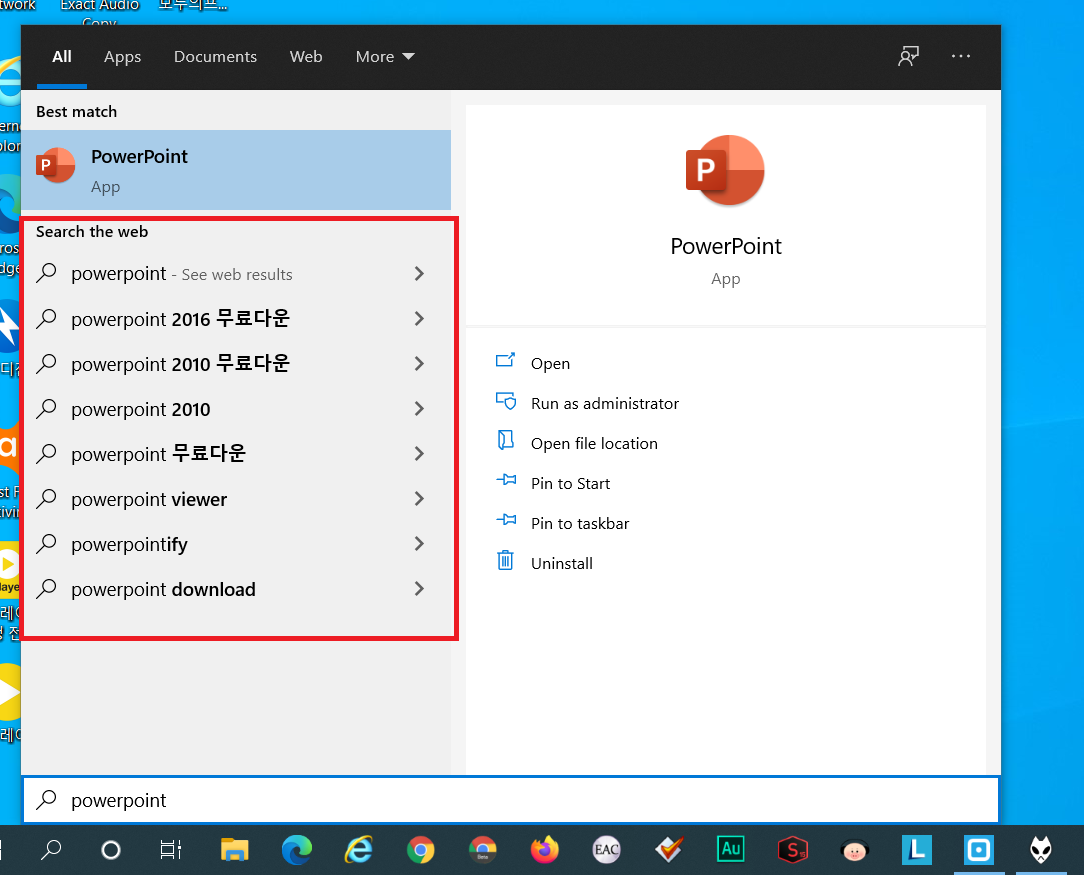Open the red S app taskbar icon
Image resolution: width=1084 pixels, height=875 pixels.
pos(793,849)
